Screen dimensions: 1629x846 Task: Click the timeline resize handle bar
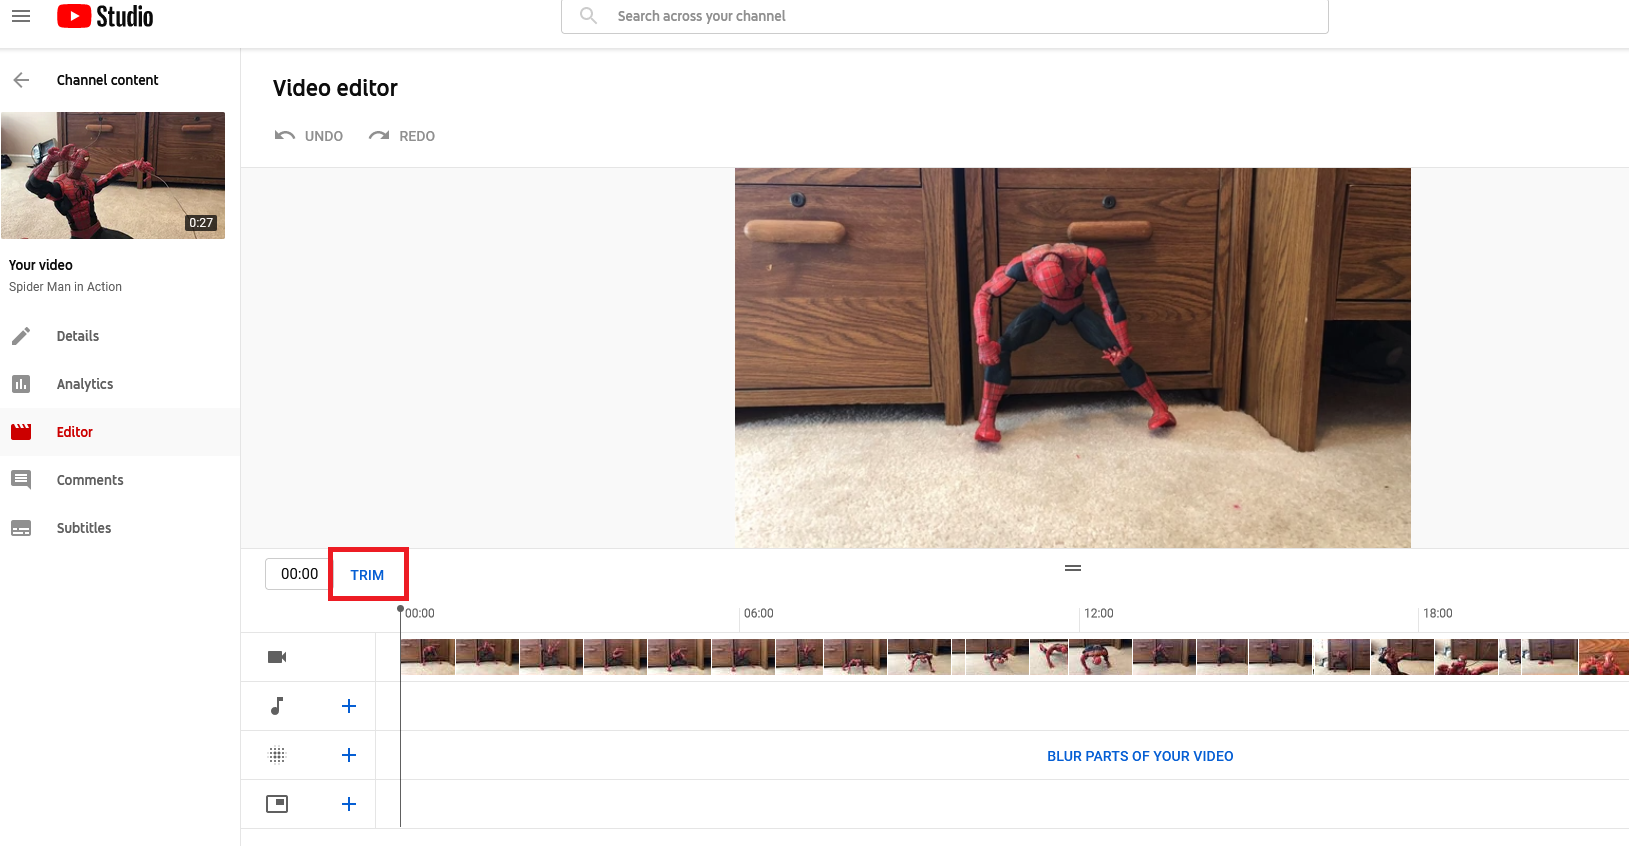tap(1073, 568)
